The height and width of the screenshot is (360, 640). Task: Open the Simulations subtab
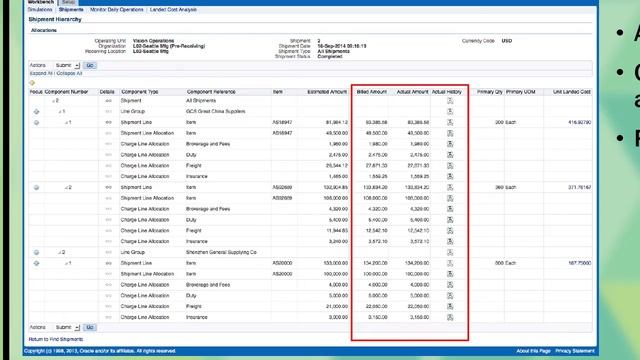pos(40,9)
